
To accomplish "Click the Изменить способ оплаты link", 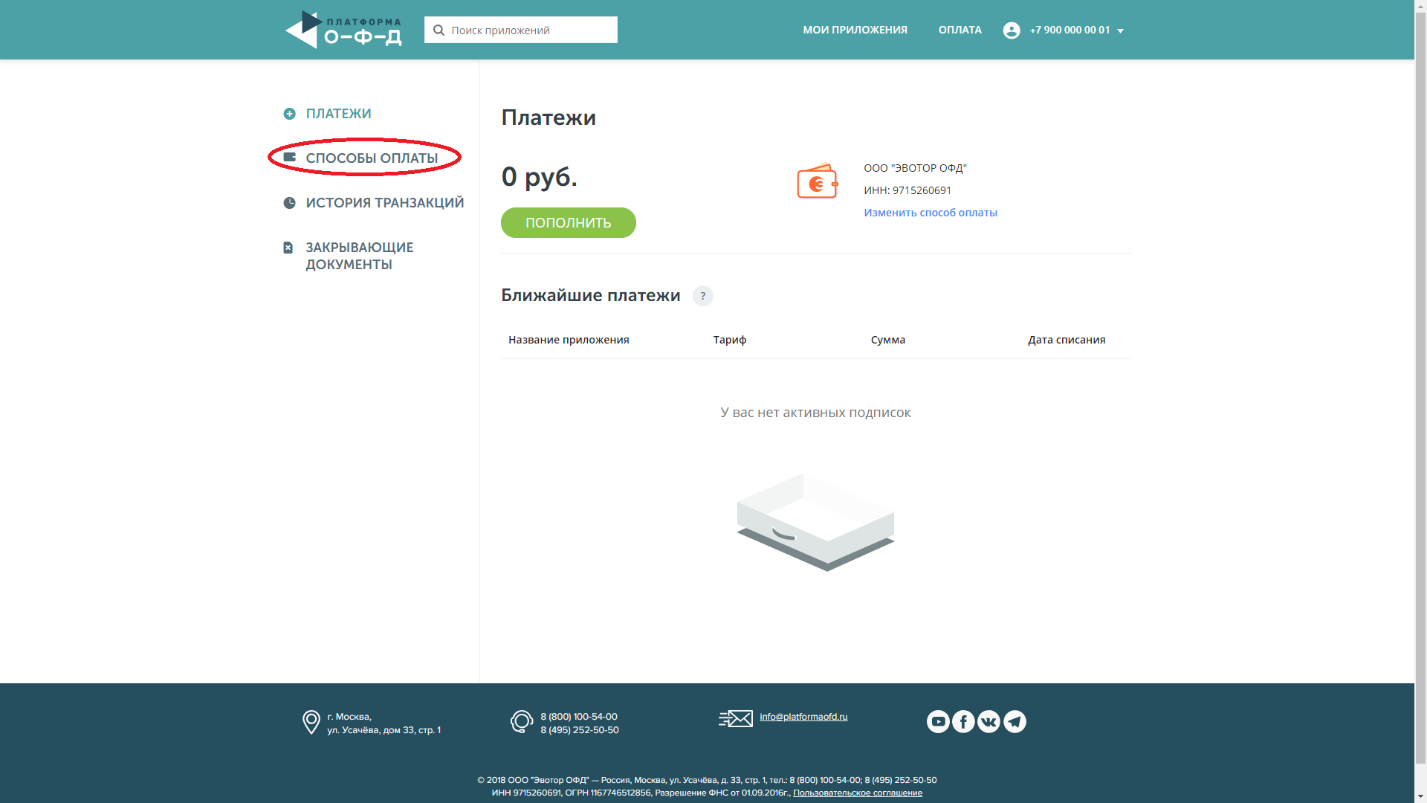I will coord(931,213).
